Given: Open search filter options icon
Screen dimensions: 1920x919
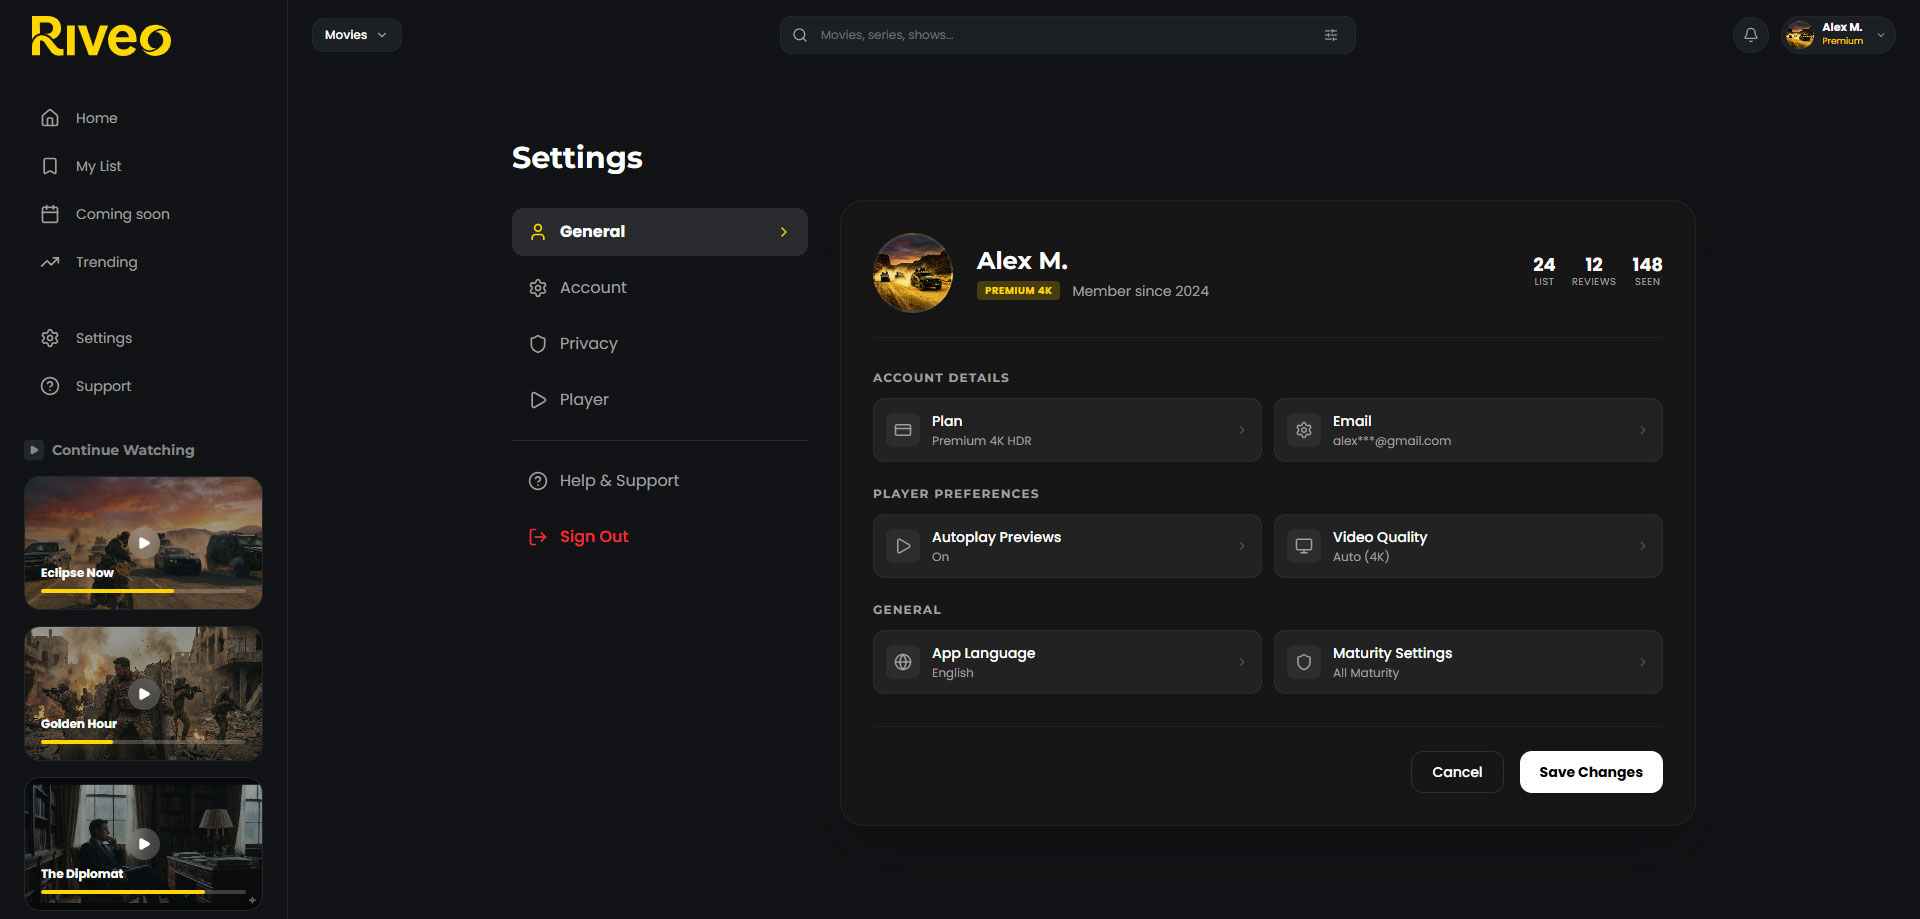Looking at the screenshot, I should 1330,35.
